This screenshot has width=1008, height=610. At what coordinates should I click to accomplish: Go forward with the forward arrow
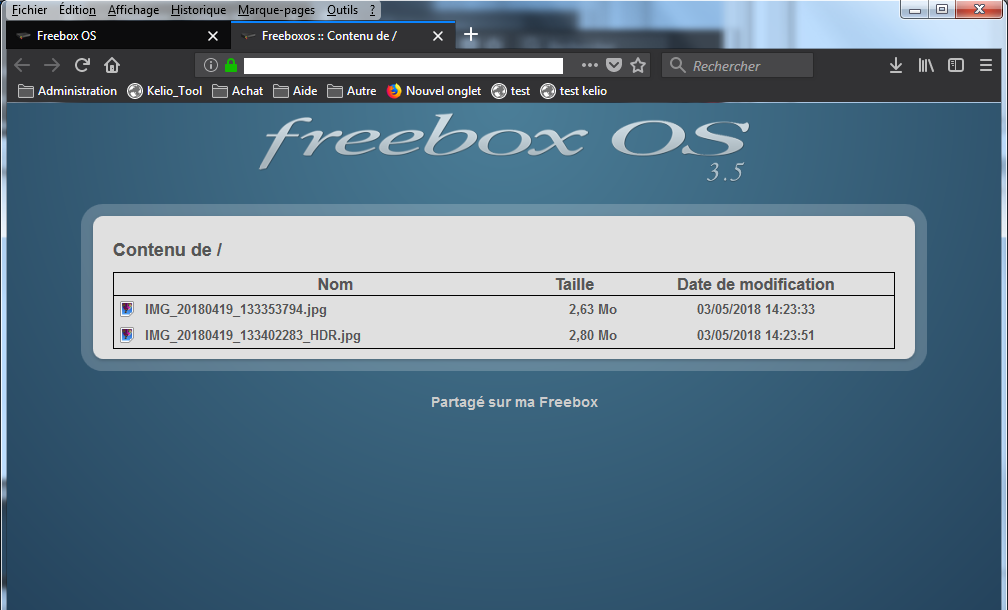pos(52,65)
